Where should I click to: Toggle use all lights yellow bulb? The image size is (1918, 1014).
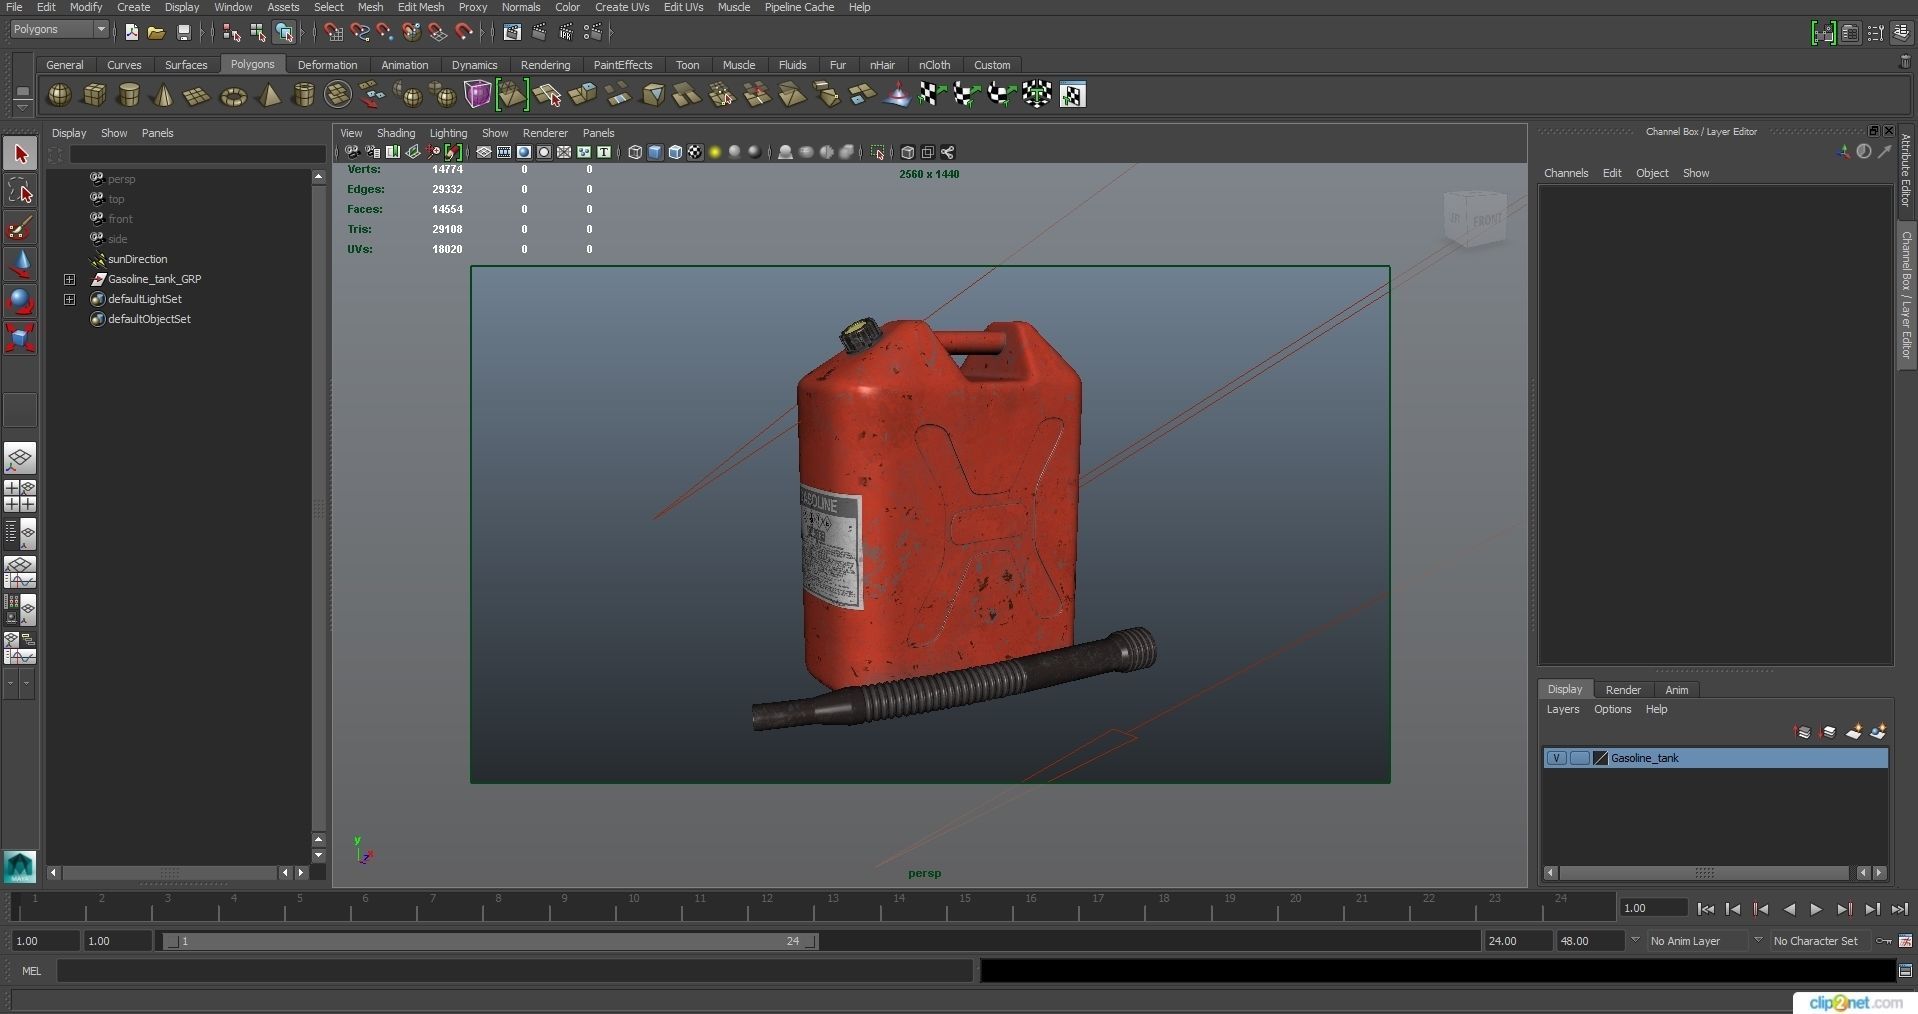[x=715, y=152]
